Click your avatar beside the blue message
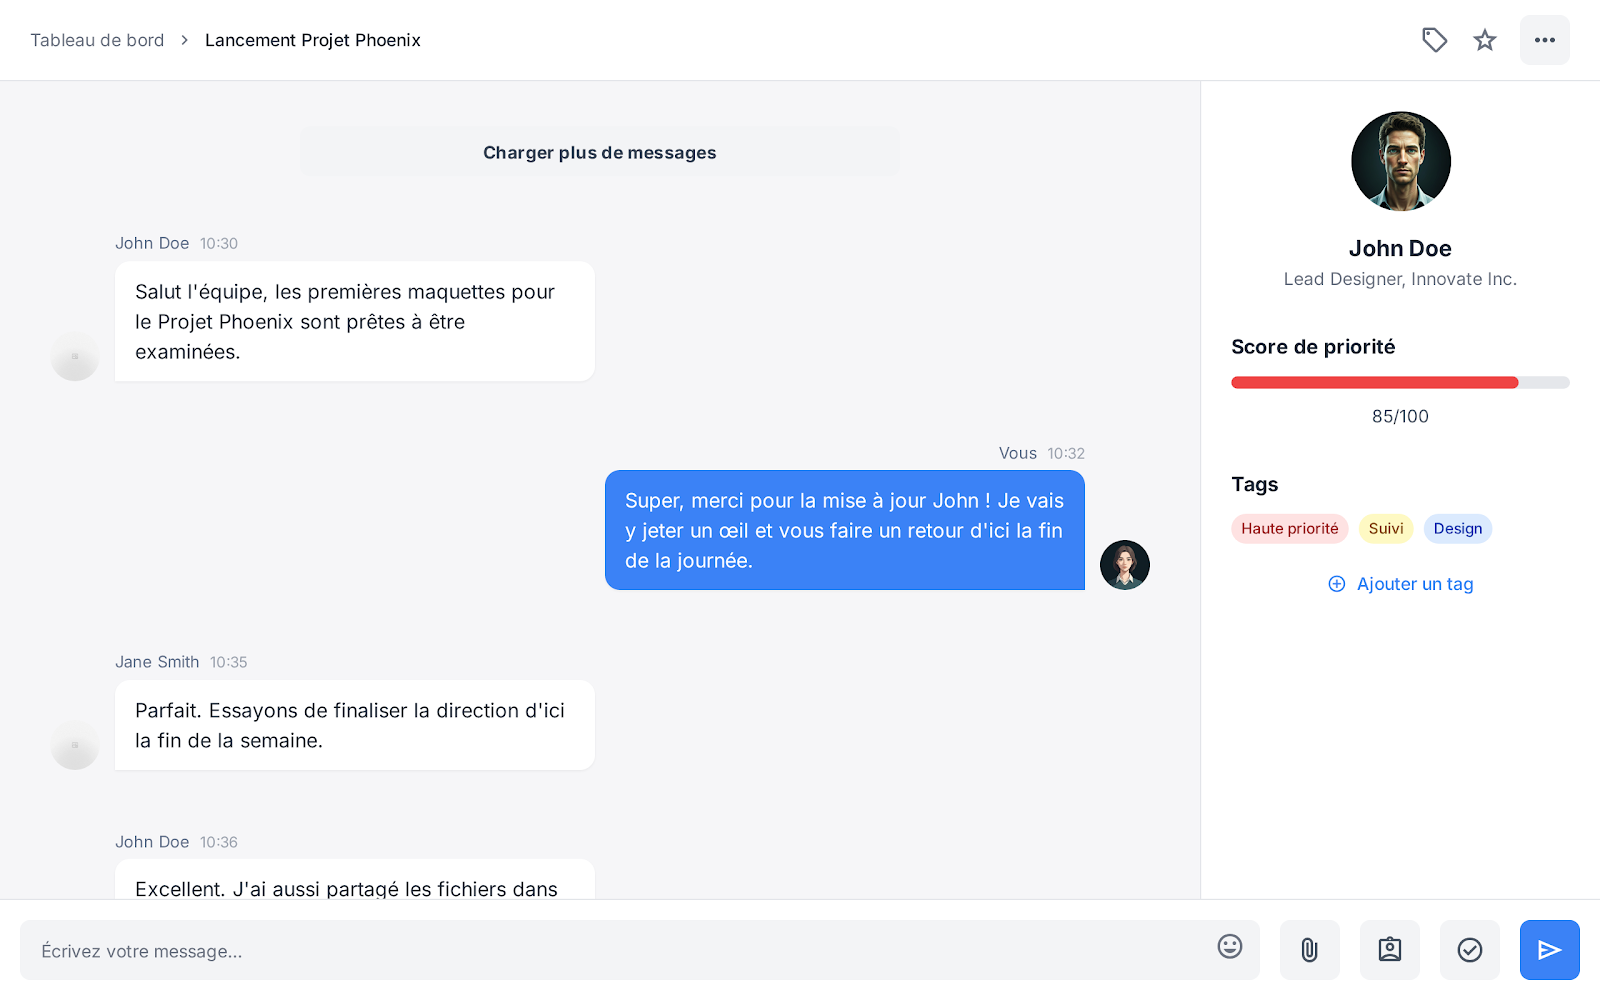Screen dimensions: 1600x1000 (x=1125, y=565)
